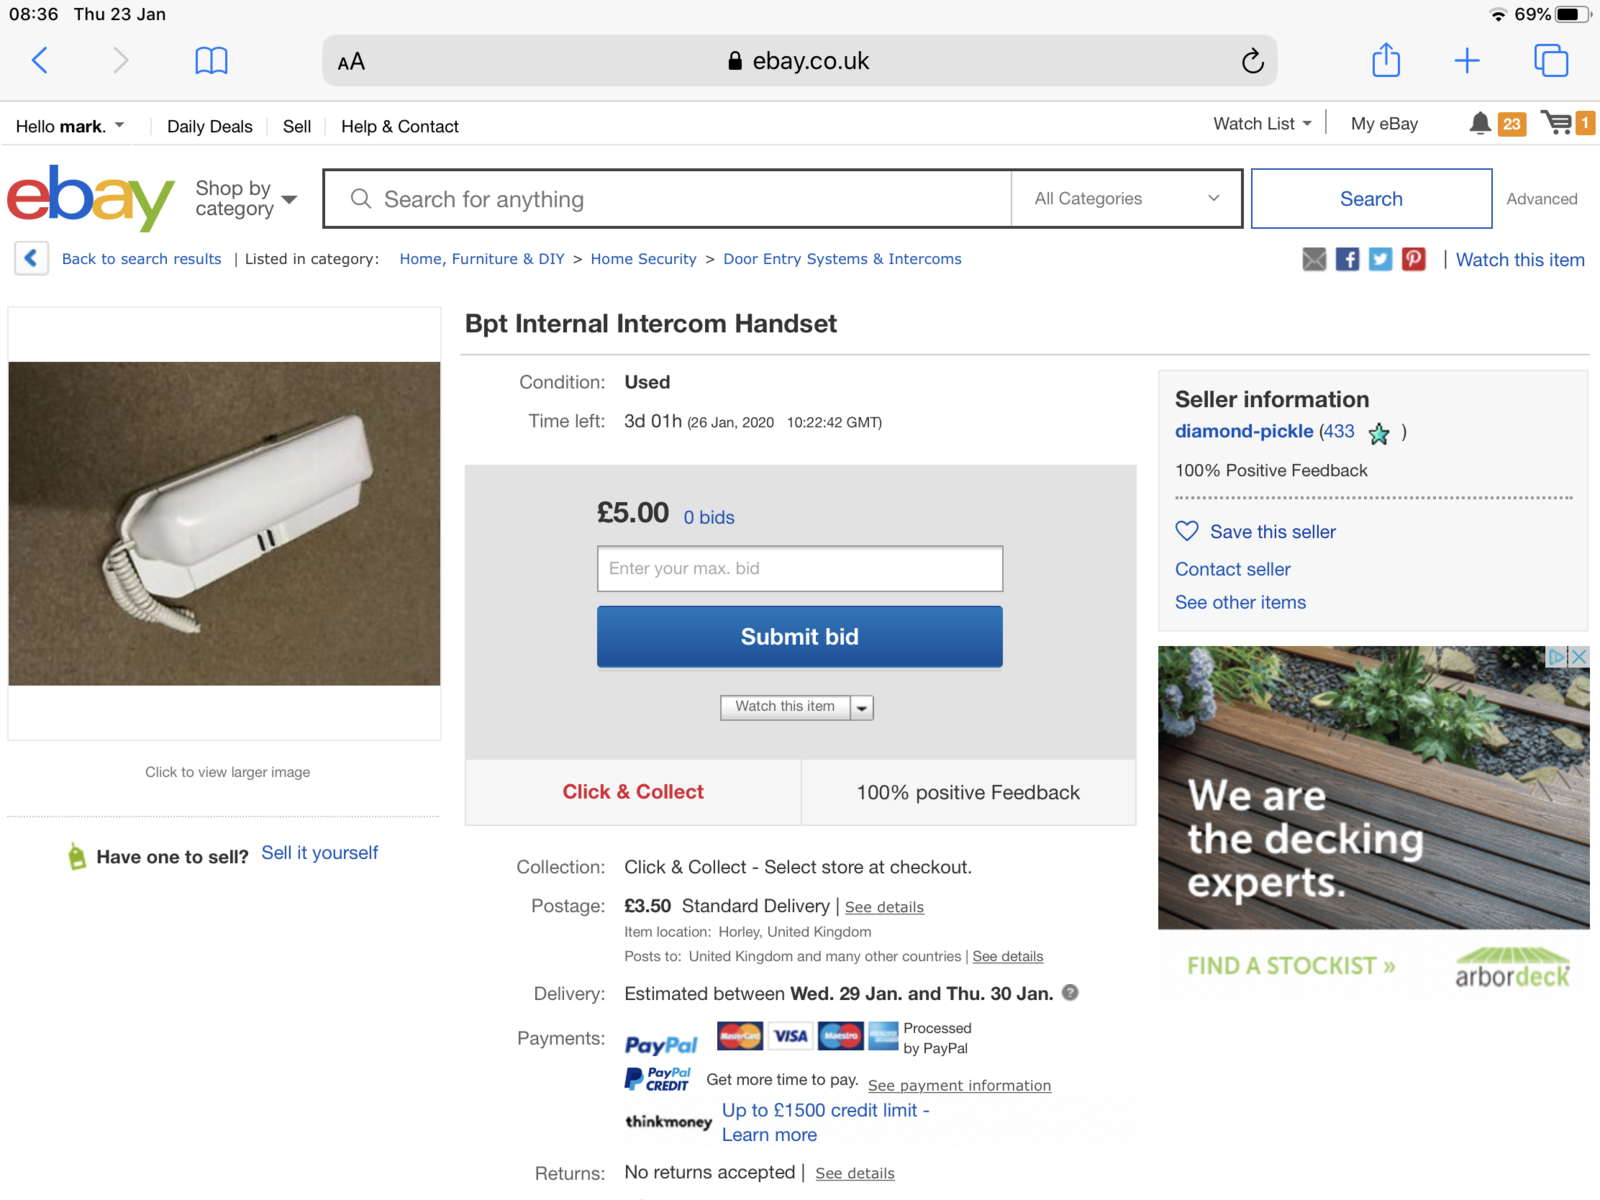
Task: Open Contact seller link
Action: click(1232, 569)
